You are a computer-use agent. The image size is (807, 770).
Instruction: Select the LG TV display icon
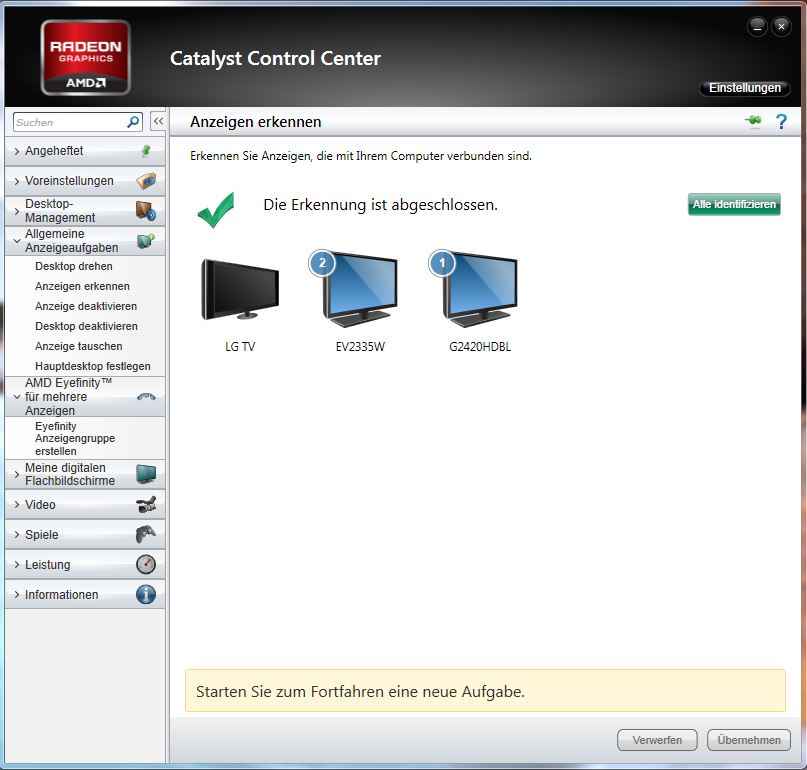pos(240,289)
